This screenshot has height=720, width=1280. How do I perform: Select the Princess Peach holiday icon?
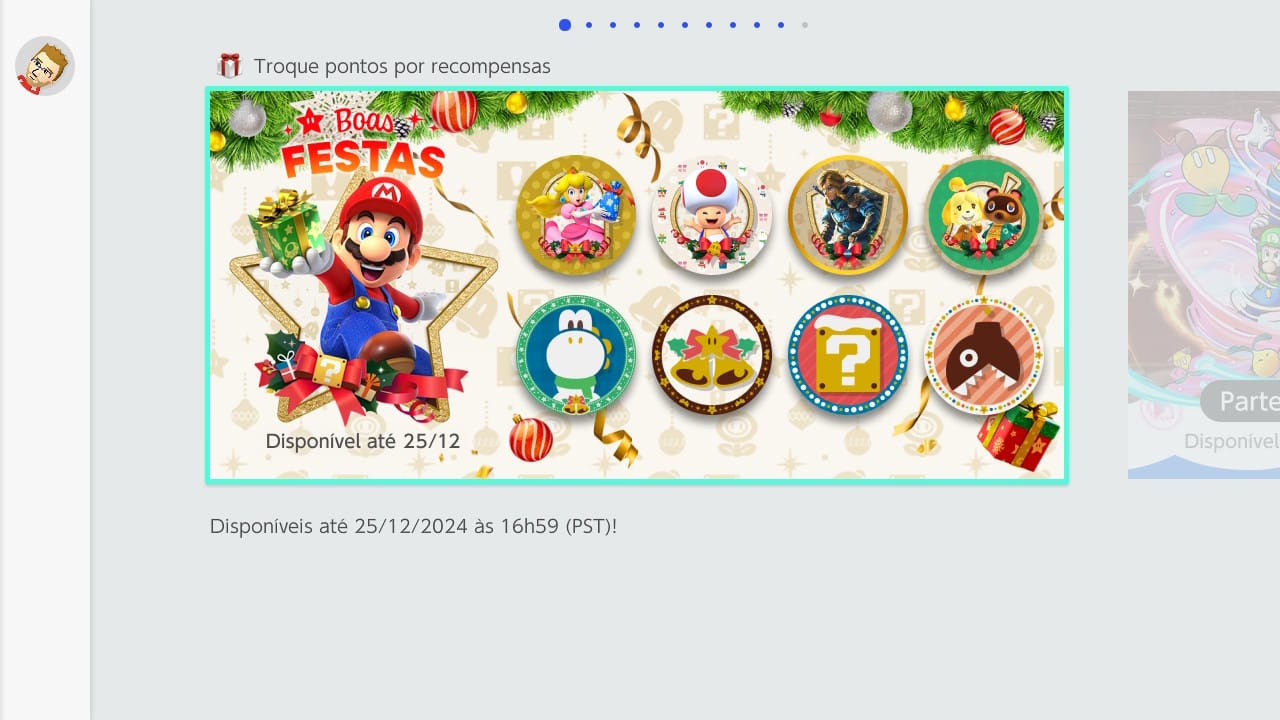[x=576, y=215]
